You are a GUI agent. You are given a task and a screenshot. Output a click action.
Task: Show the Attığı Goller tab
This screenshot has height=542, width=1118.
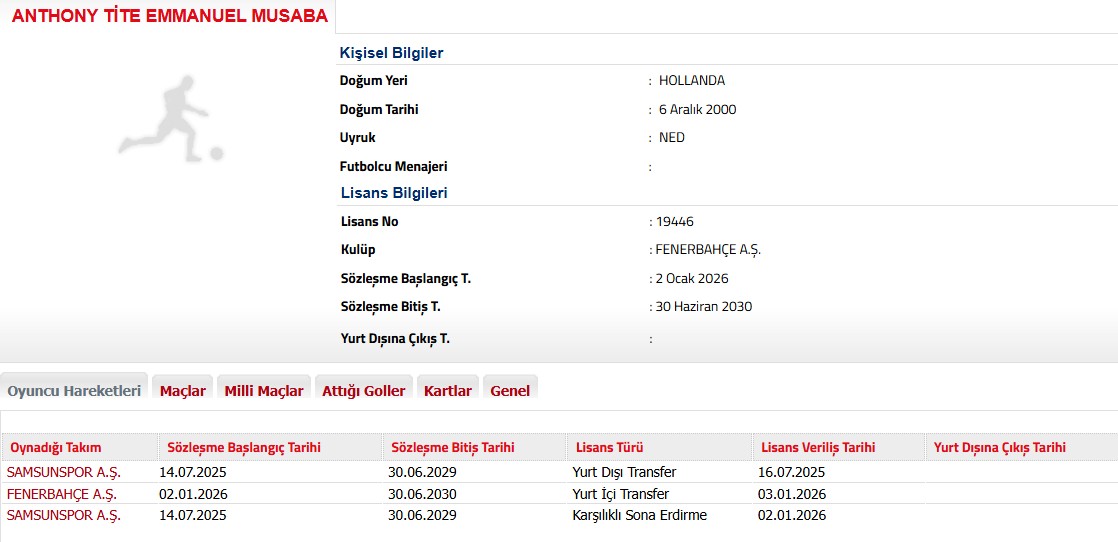[x=363, y=391]
